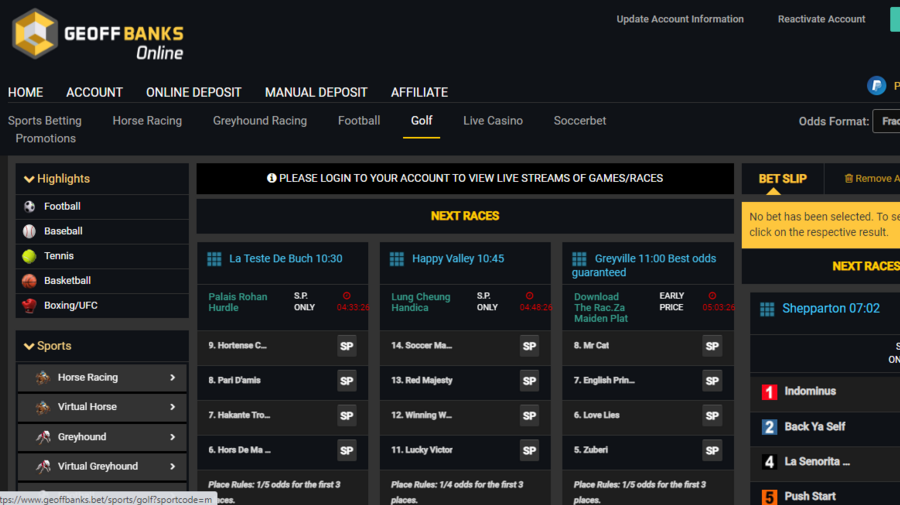Open the Promotions tab
Screen dimensions: 900x505
click(x=45, y=138)
